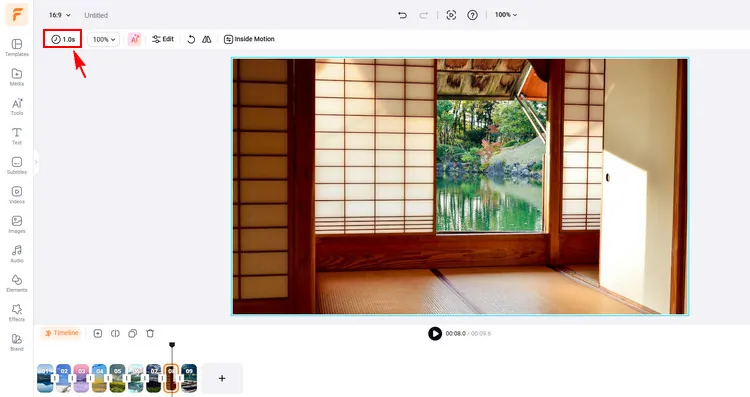Open the Media panel in sidebar

coord(17,77)
